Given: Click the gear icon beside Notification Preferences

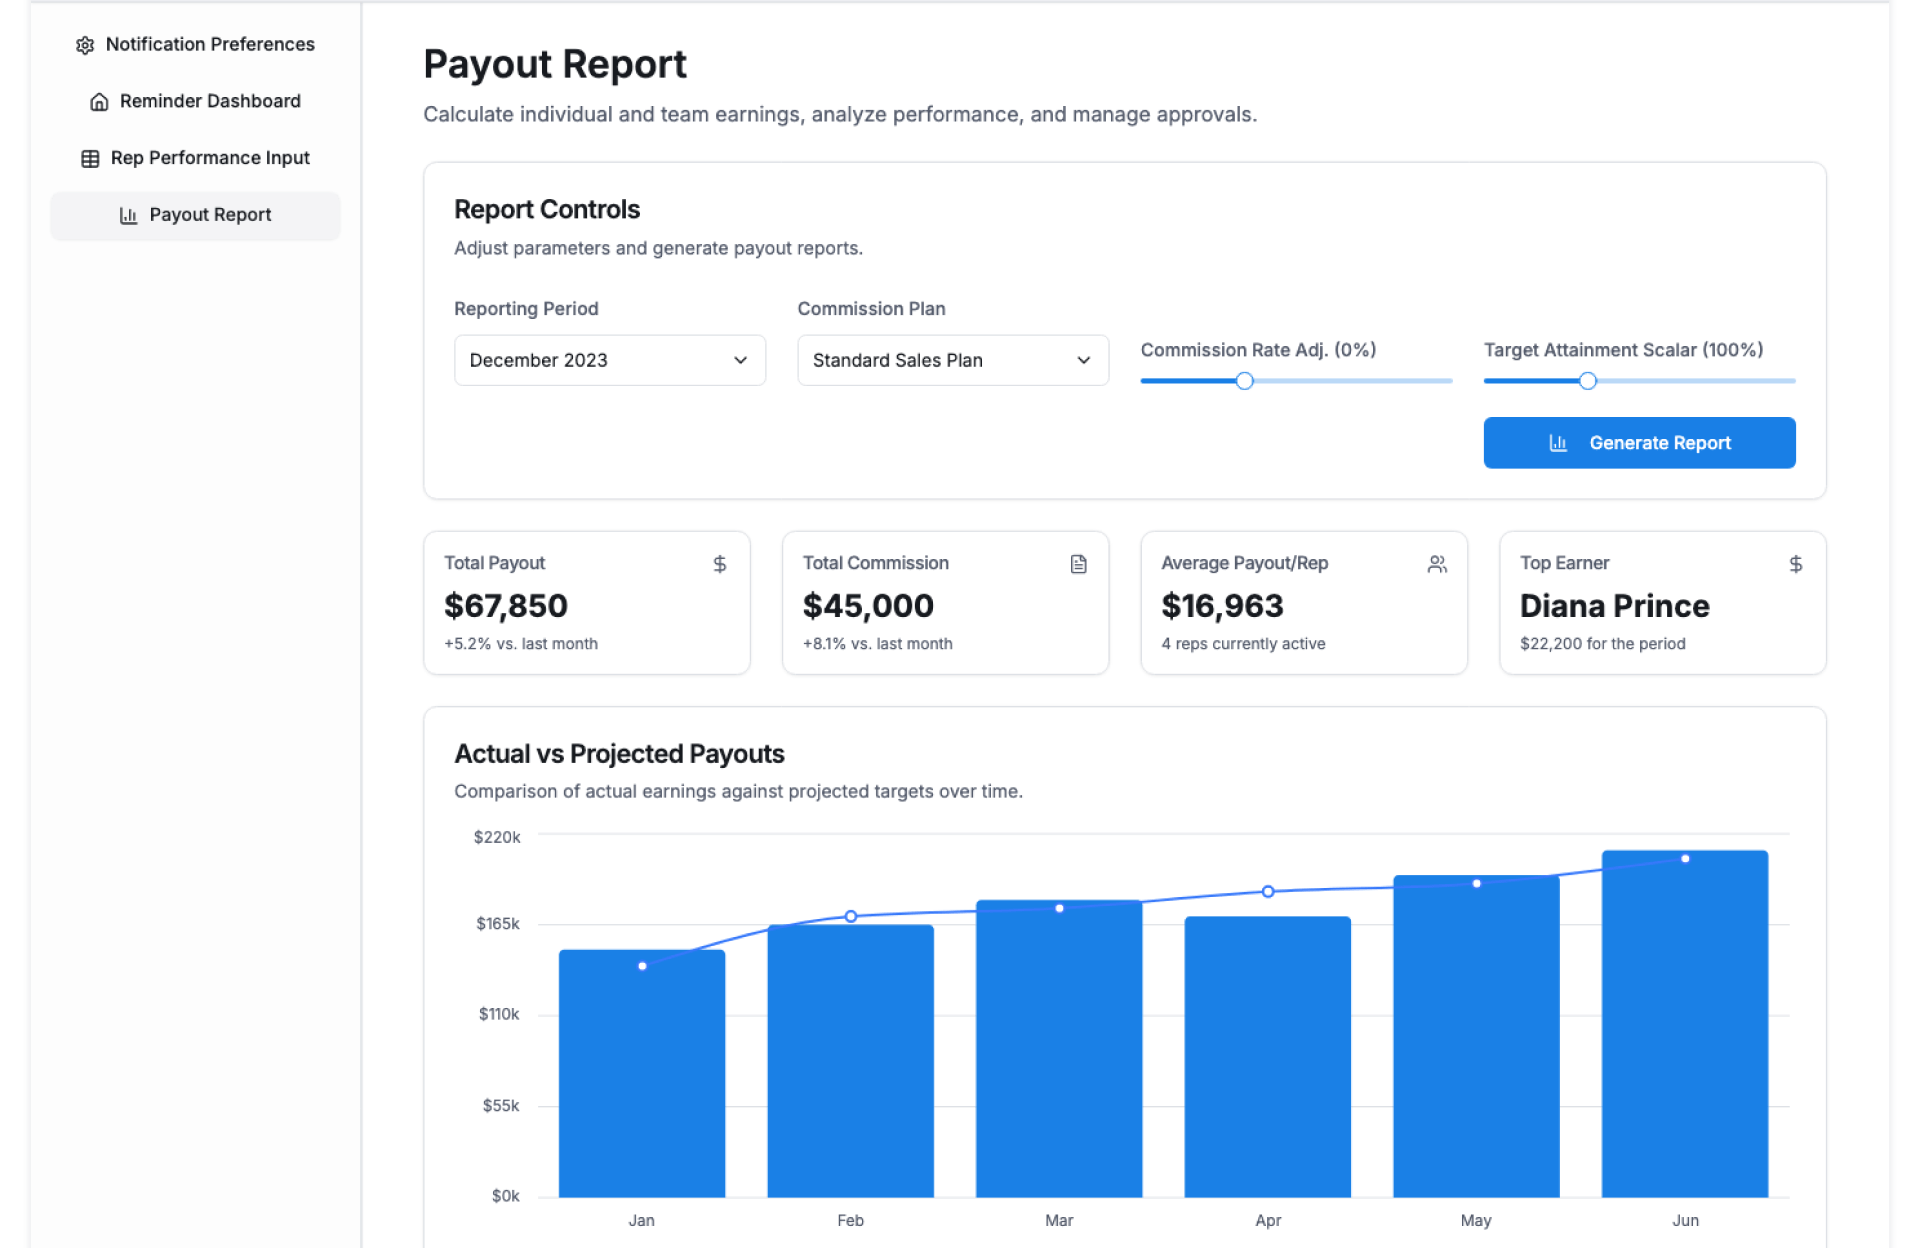Looking at the screenshot, I should coord(85,45).
